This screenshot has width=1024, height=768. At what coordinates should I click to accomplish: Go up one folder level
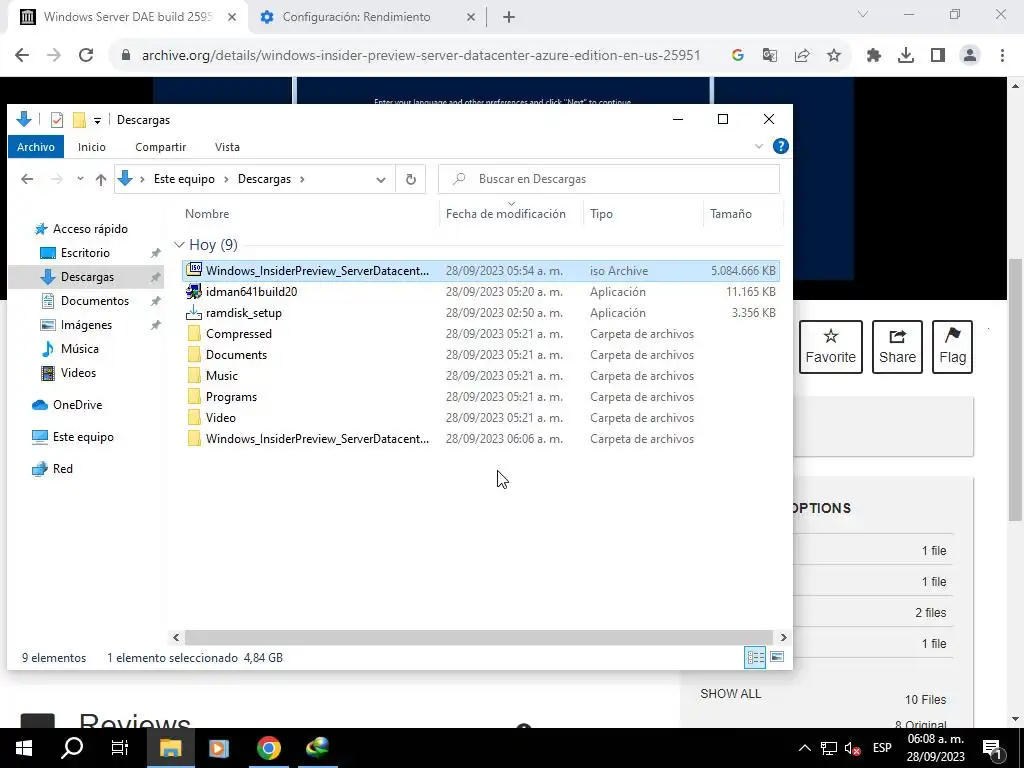[101, 179]
